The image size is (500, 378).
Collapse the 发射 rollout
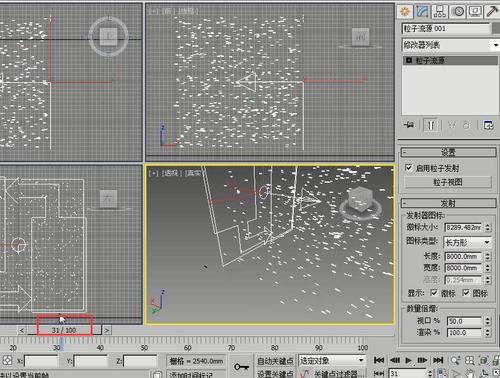tap(448, 203)
